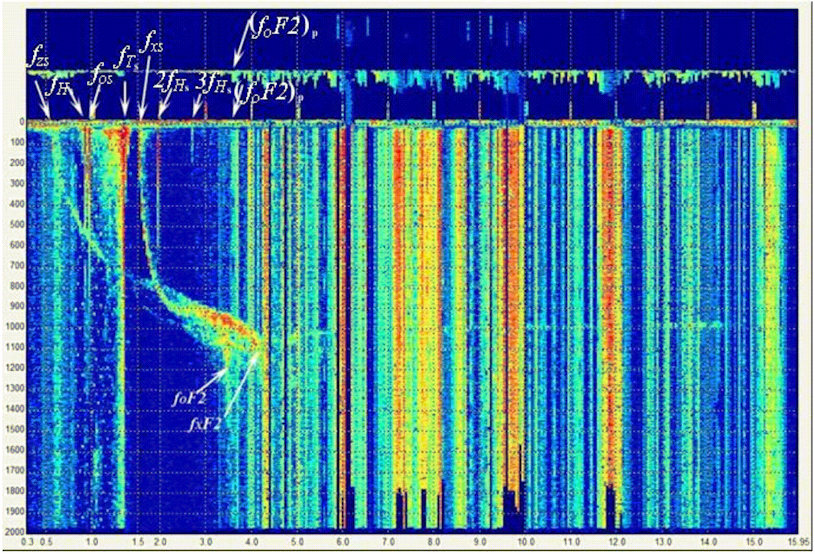Click the 6.0 frequency axis label
The width and height of the screenshot is (815, 554).
(343, 541)
